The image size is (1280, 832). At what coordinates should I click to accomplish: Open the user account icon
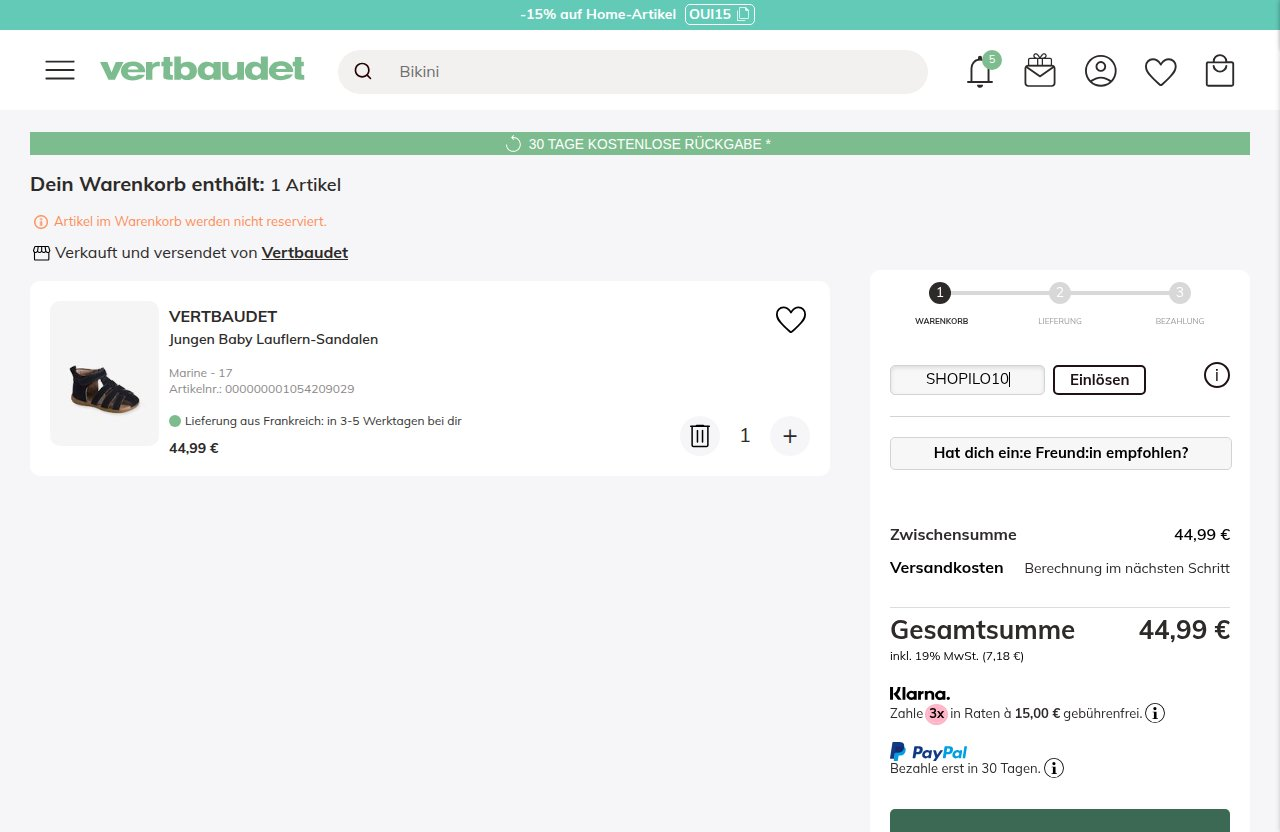point(1100,71)
